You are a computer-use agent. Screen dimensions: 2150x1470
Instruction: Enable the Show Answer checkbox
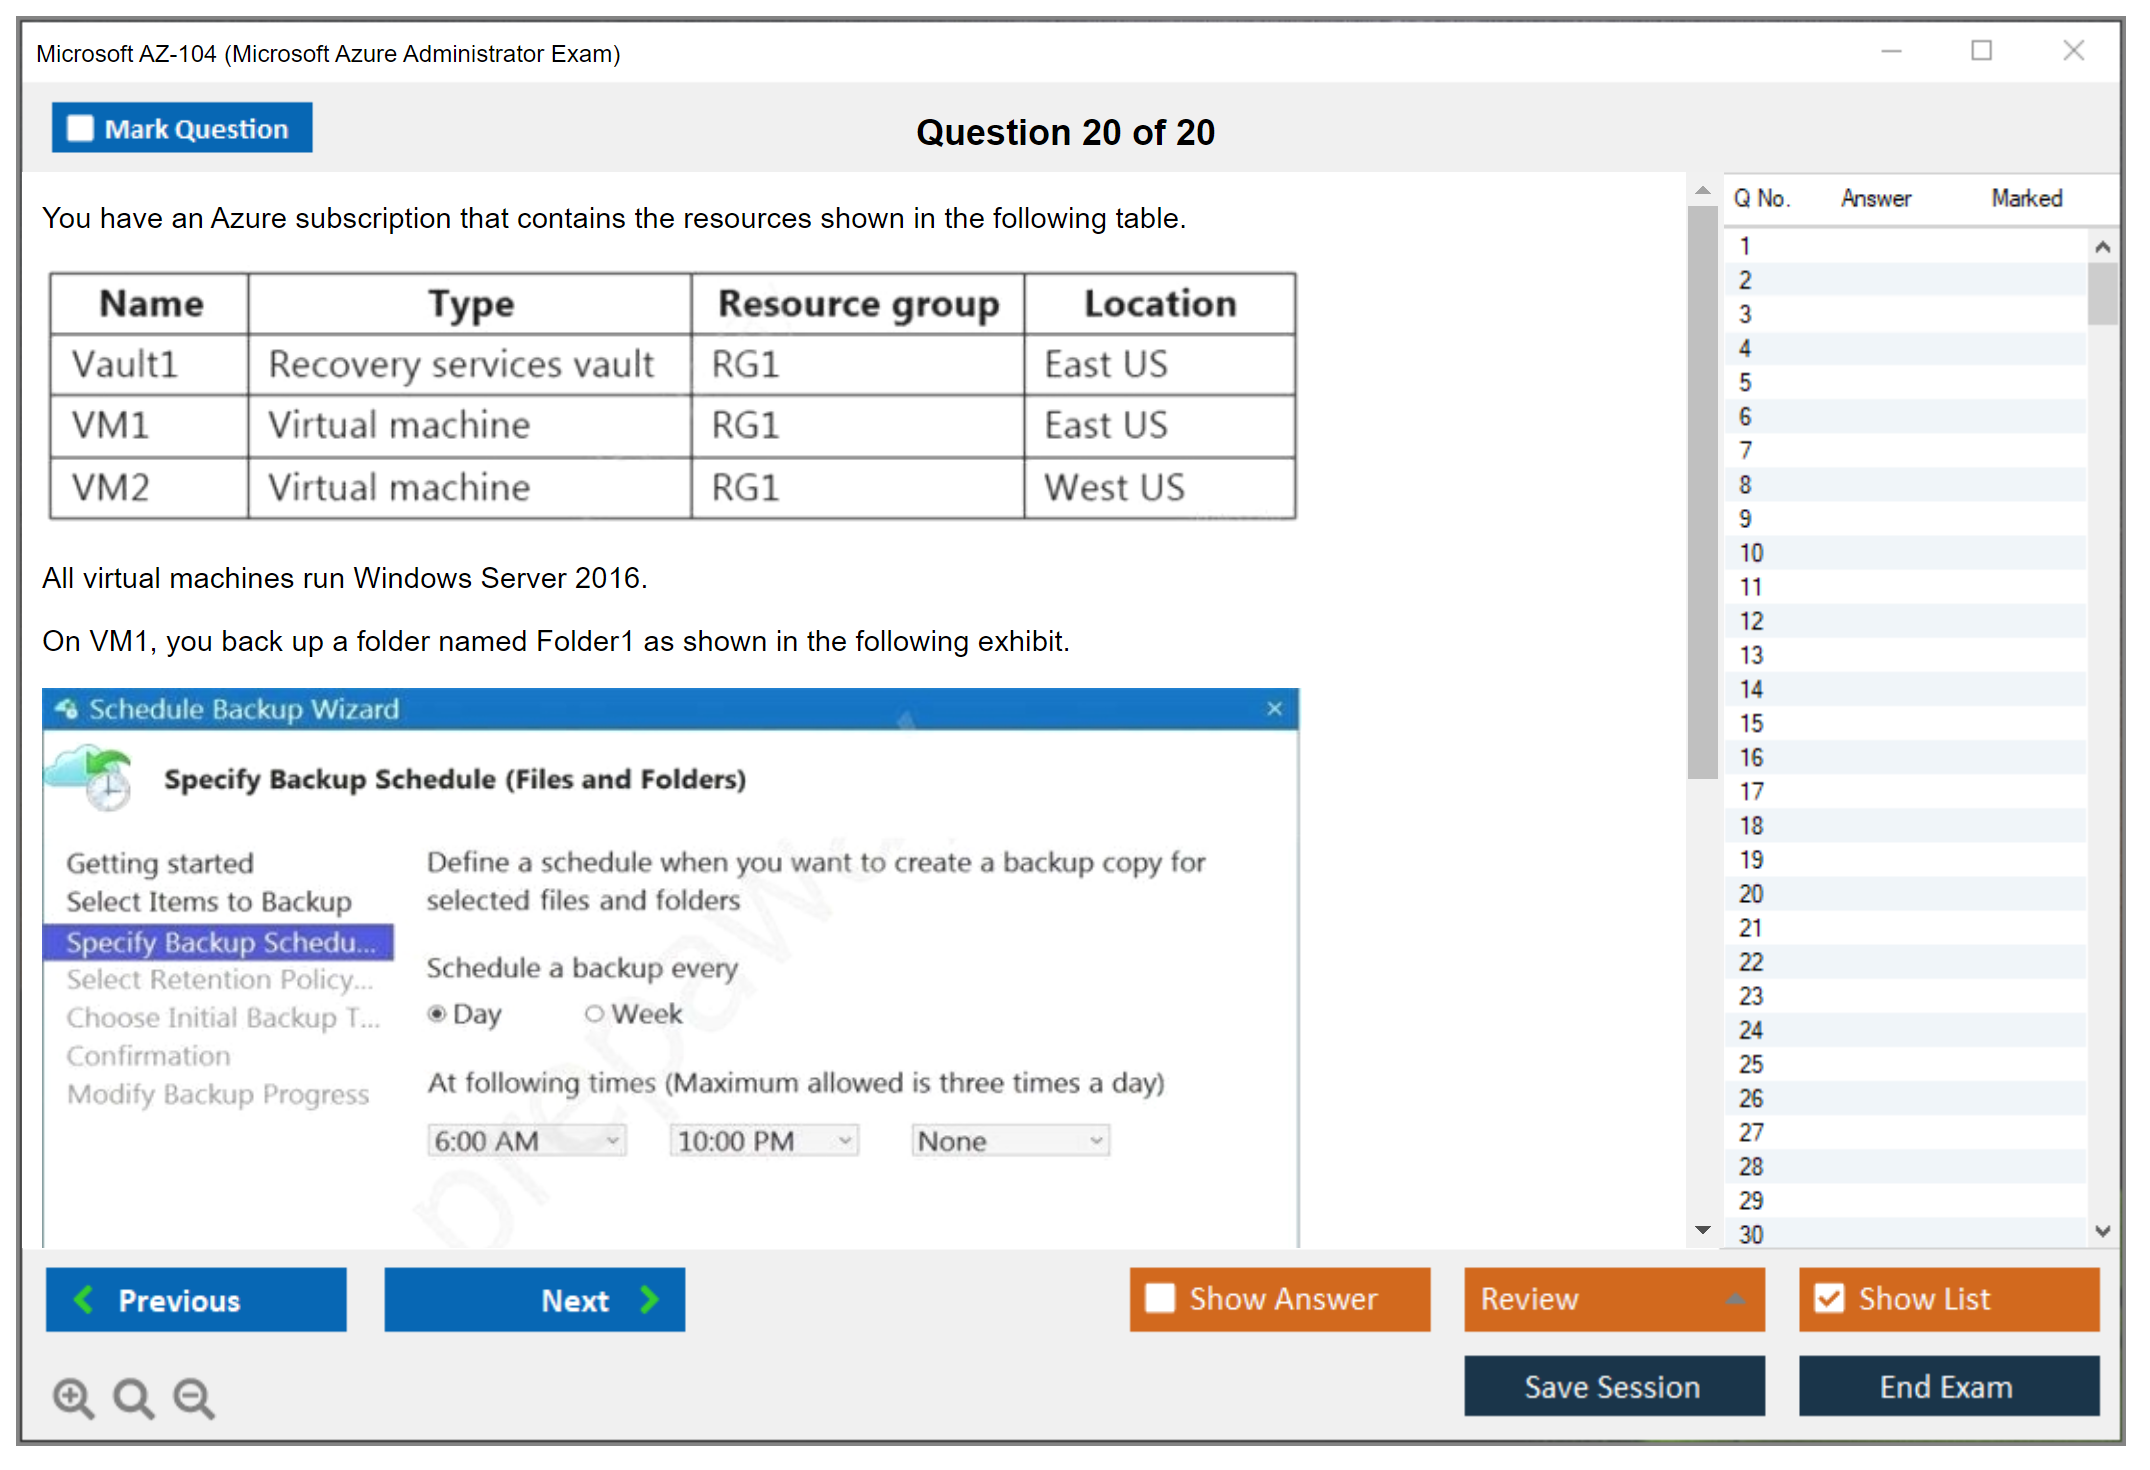click(1160, 1298)
